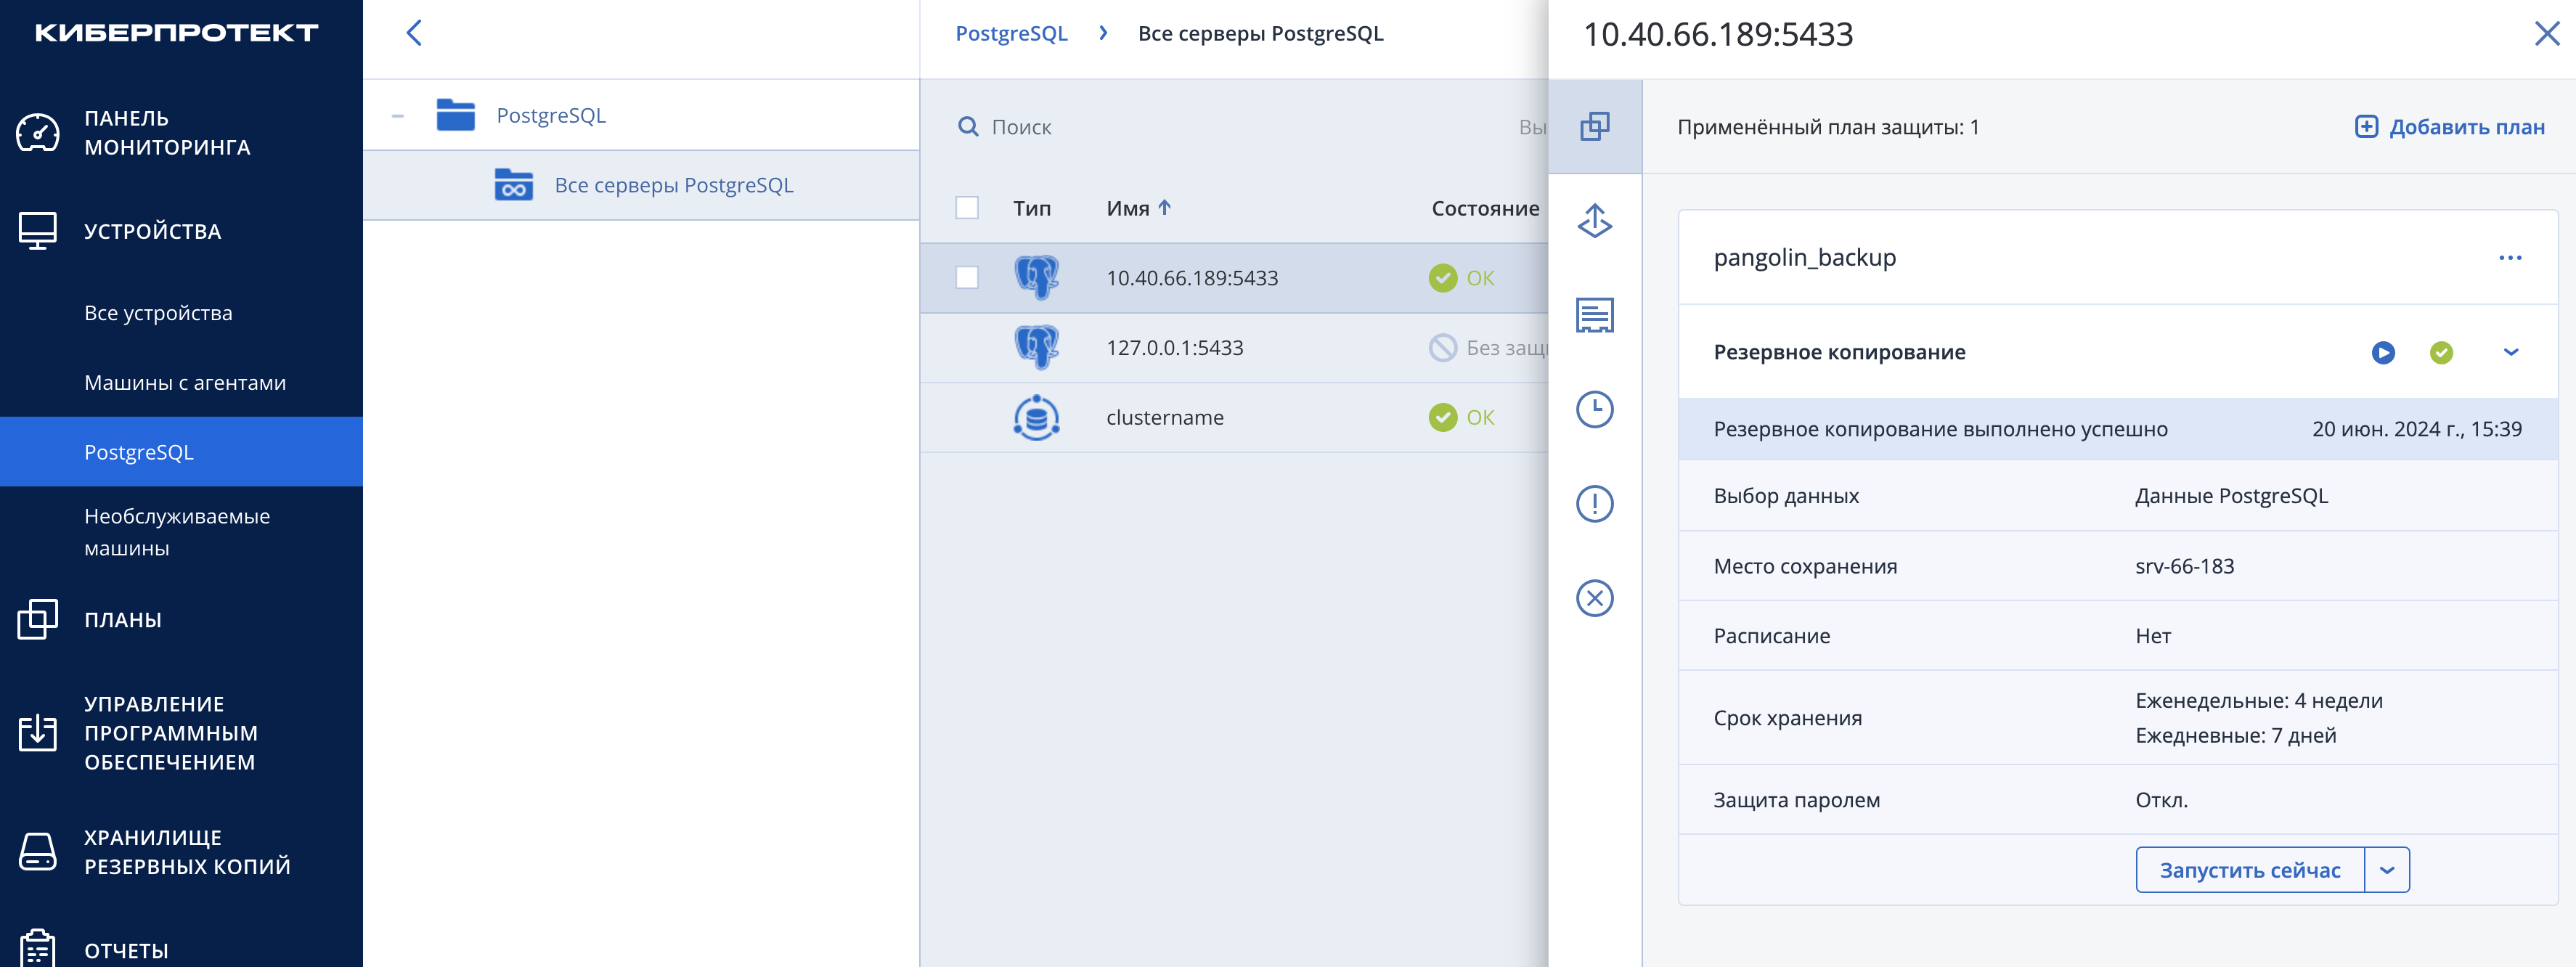
Task: Click the unprotected status icon for 127.0.0.1:5433
Action: coord(1443,347)
